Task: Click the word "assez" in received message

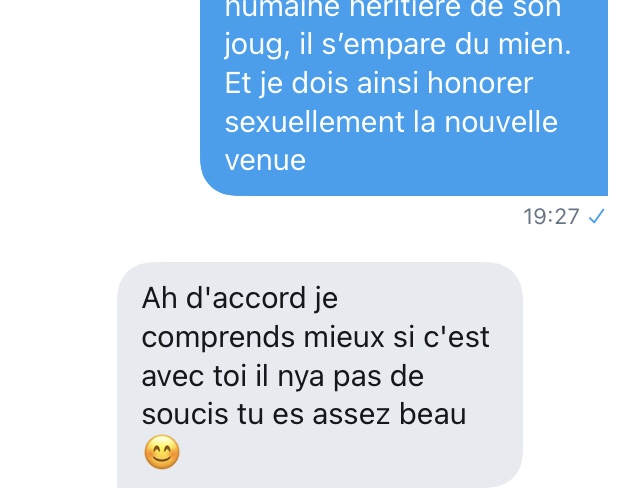Action: tap(351, 414)
